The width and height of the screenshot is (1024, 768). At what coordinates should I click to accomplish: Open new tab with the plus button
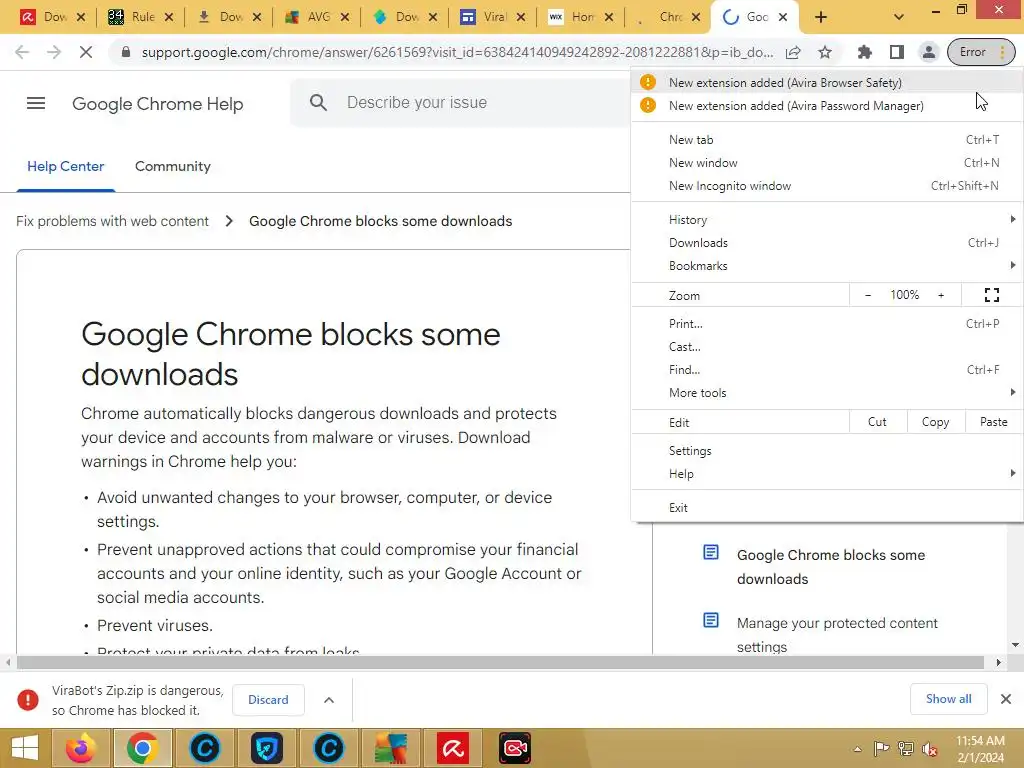pos(821,17)
